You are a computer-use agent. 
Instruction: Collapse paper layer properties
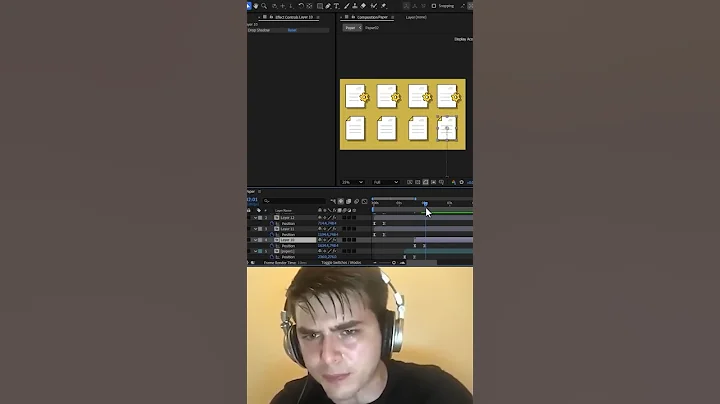click(255, 251)
